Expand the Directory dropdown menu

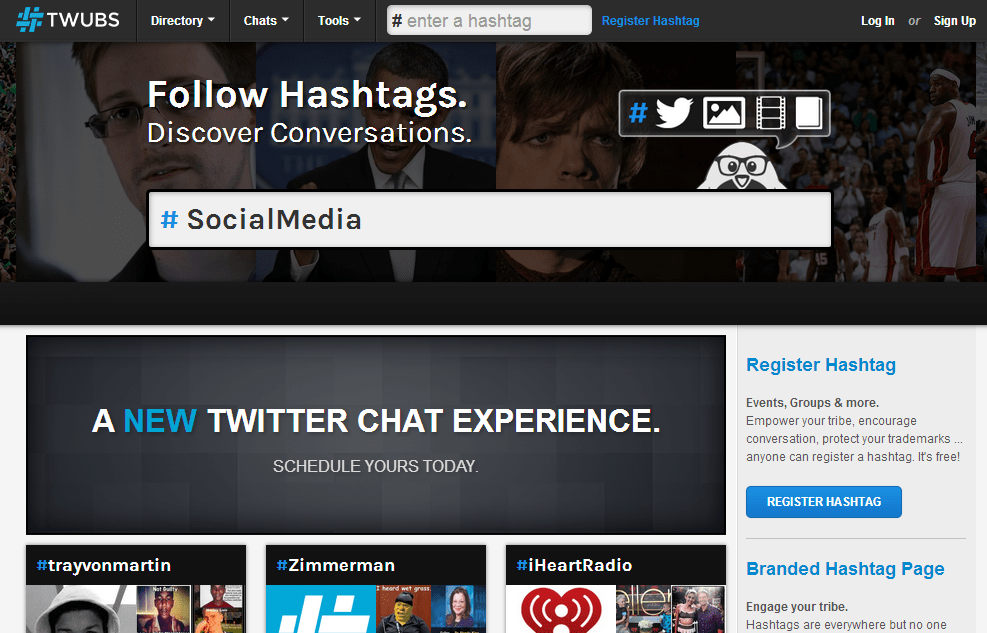click(x=183, y=21)
